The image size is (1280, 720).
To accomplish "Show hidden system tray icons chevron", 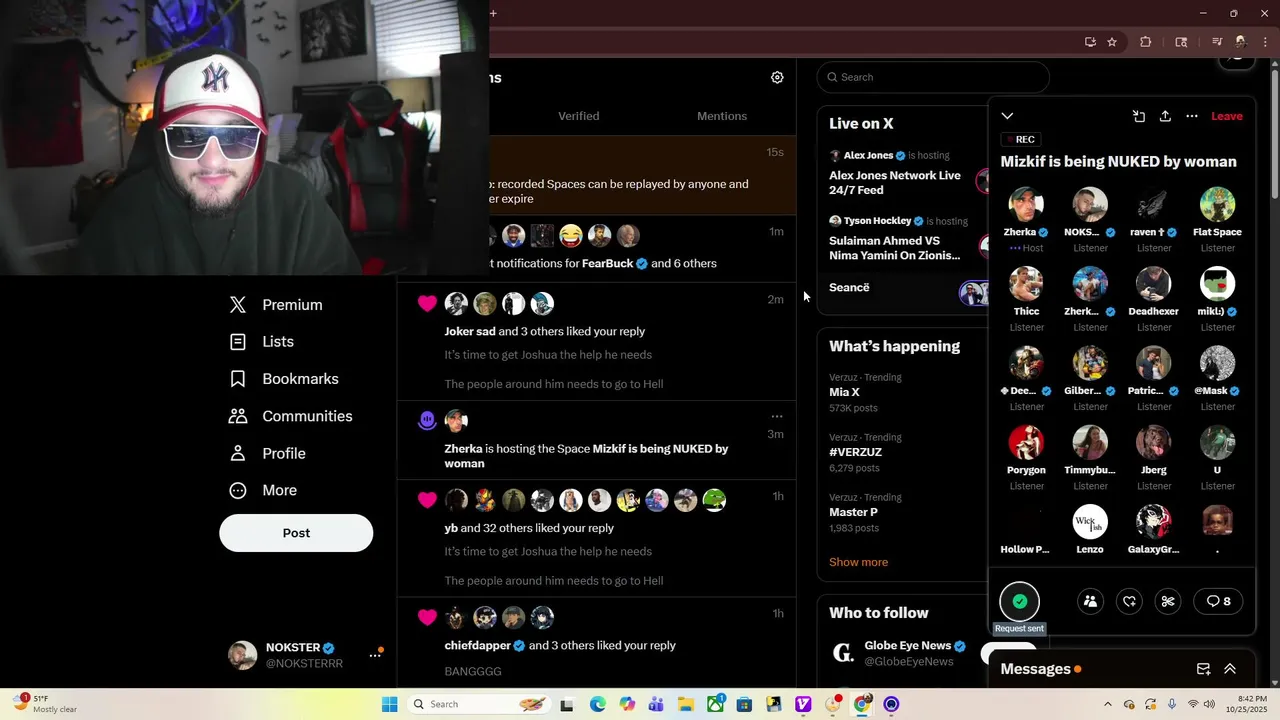I will 1107,704.
